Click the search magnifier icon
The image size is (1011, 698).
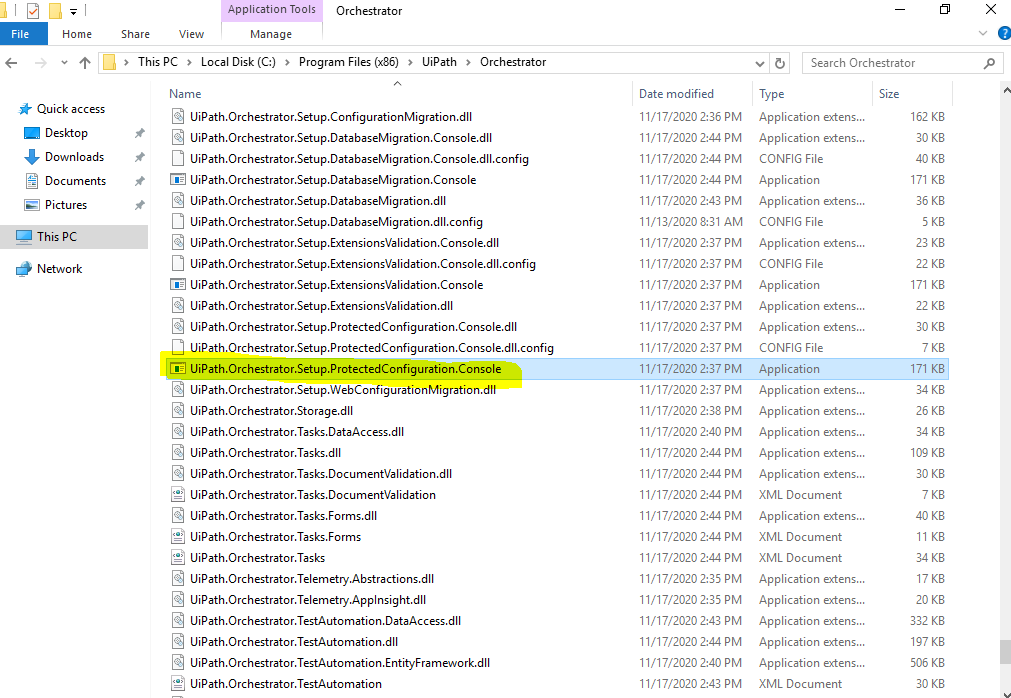coord(990,63)
